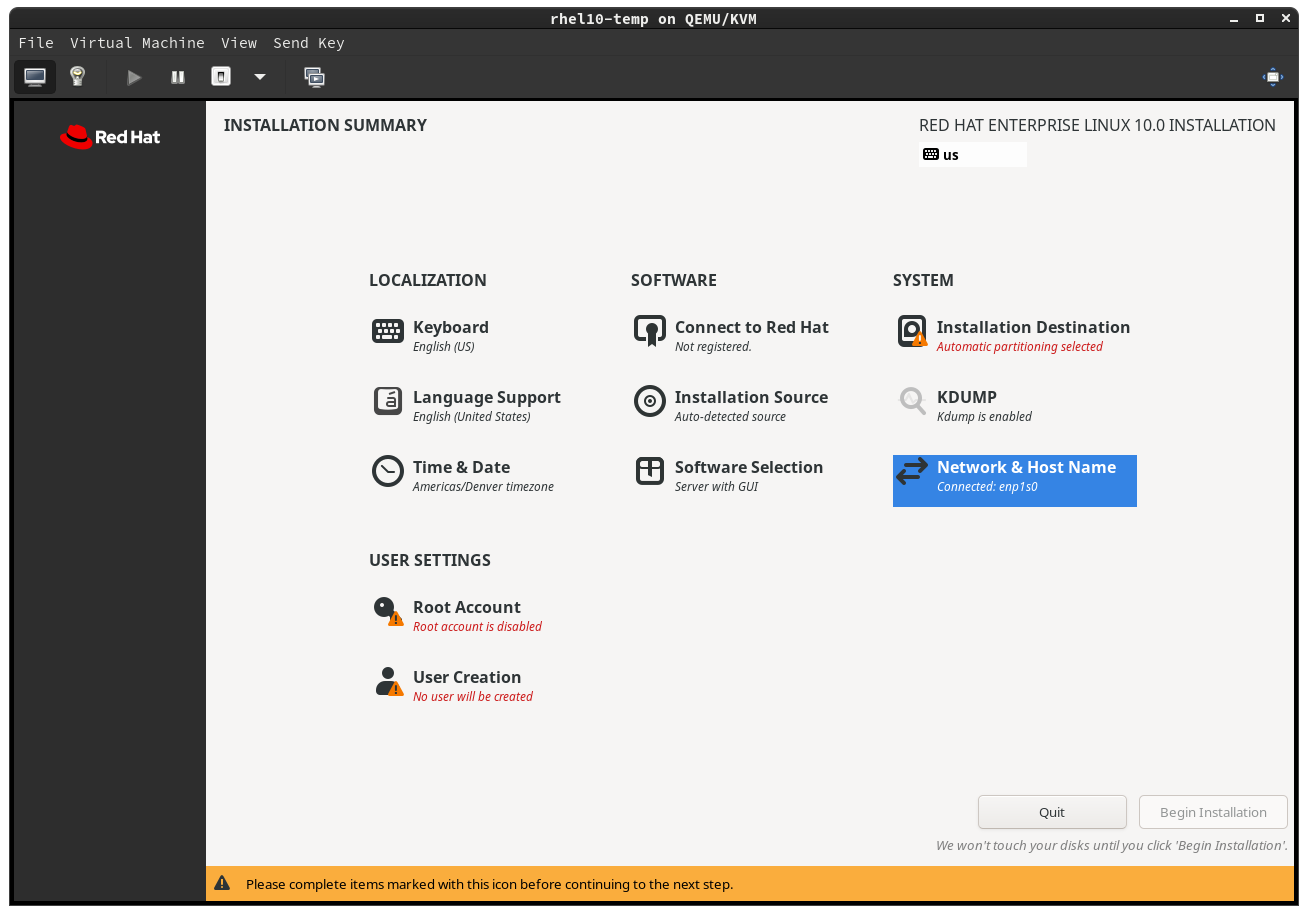Open the Language Support label

click(x=487, y=397)
